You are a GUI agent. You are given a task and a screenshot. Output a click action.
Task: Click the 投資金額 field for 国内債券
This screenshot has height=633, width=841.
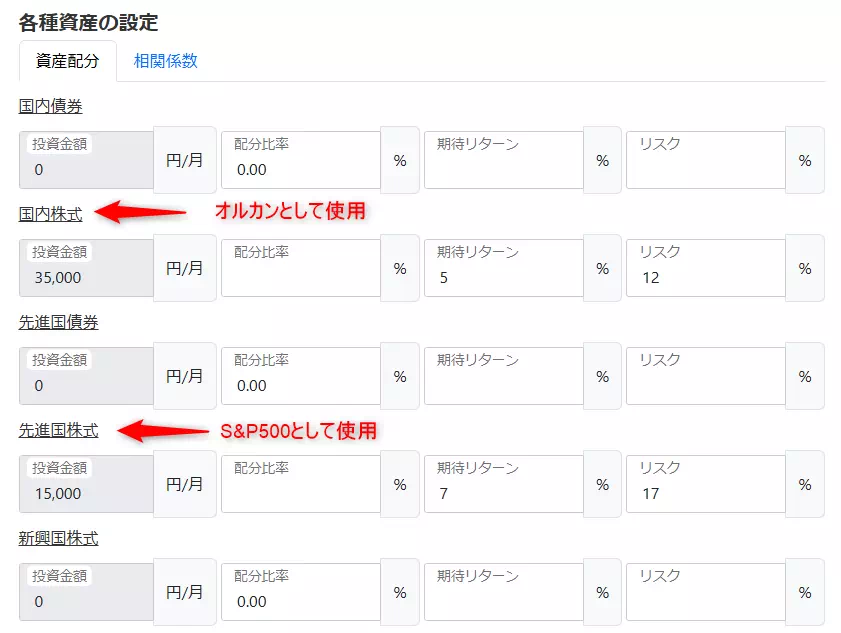point(85,159)
